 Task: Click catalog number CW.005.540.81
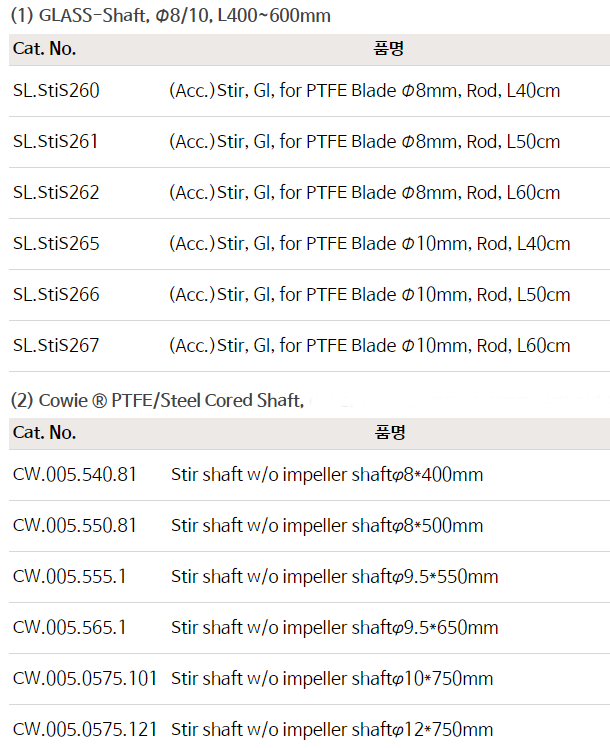pyautogui.click(x=75, y=475)
